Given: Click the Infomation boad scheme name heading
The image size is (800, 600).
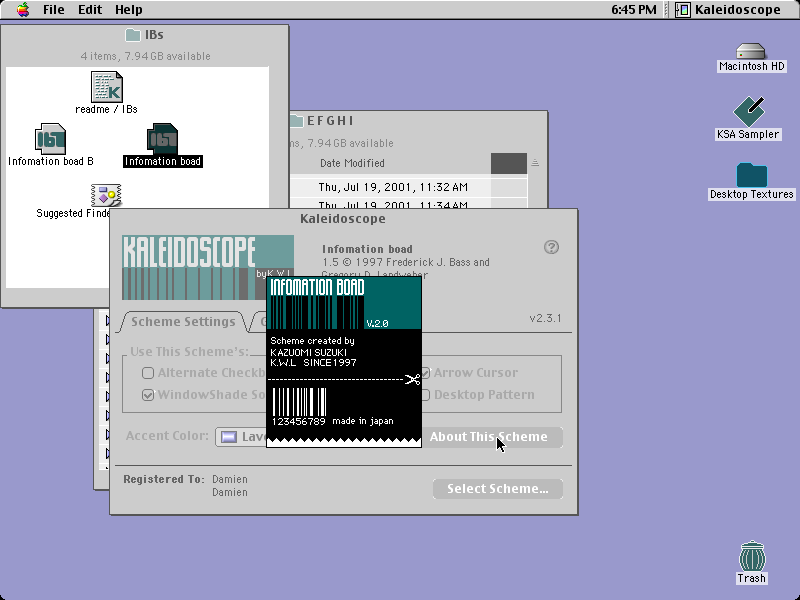Looking at the screenshot, I should tap(367, 249).
